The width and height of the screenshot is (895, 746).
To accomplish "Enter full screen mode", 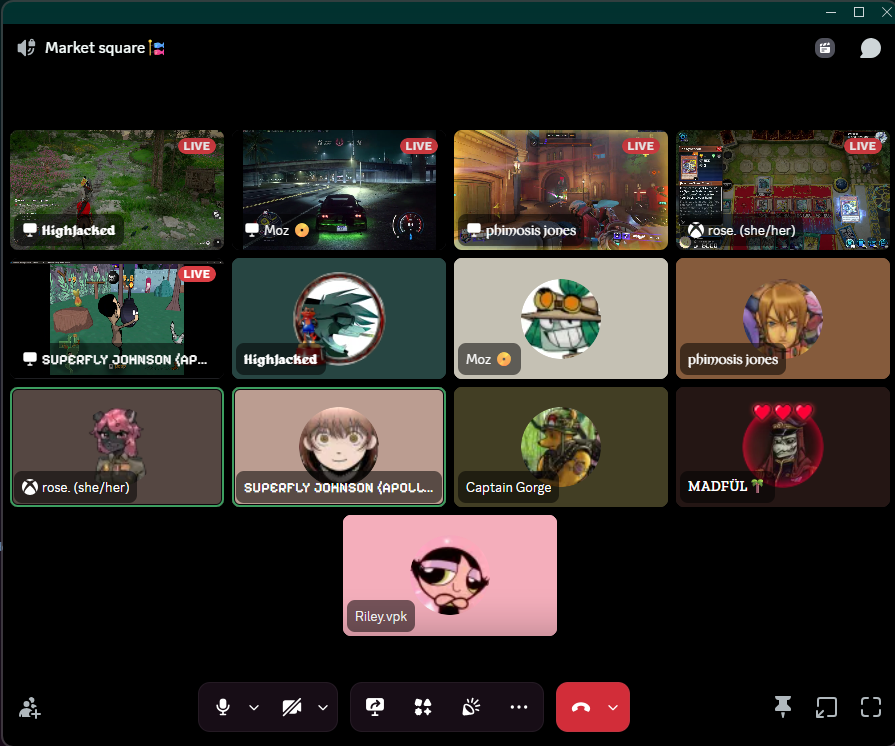I will [x=871, y=707].
